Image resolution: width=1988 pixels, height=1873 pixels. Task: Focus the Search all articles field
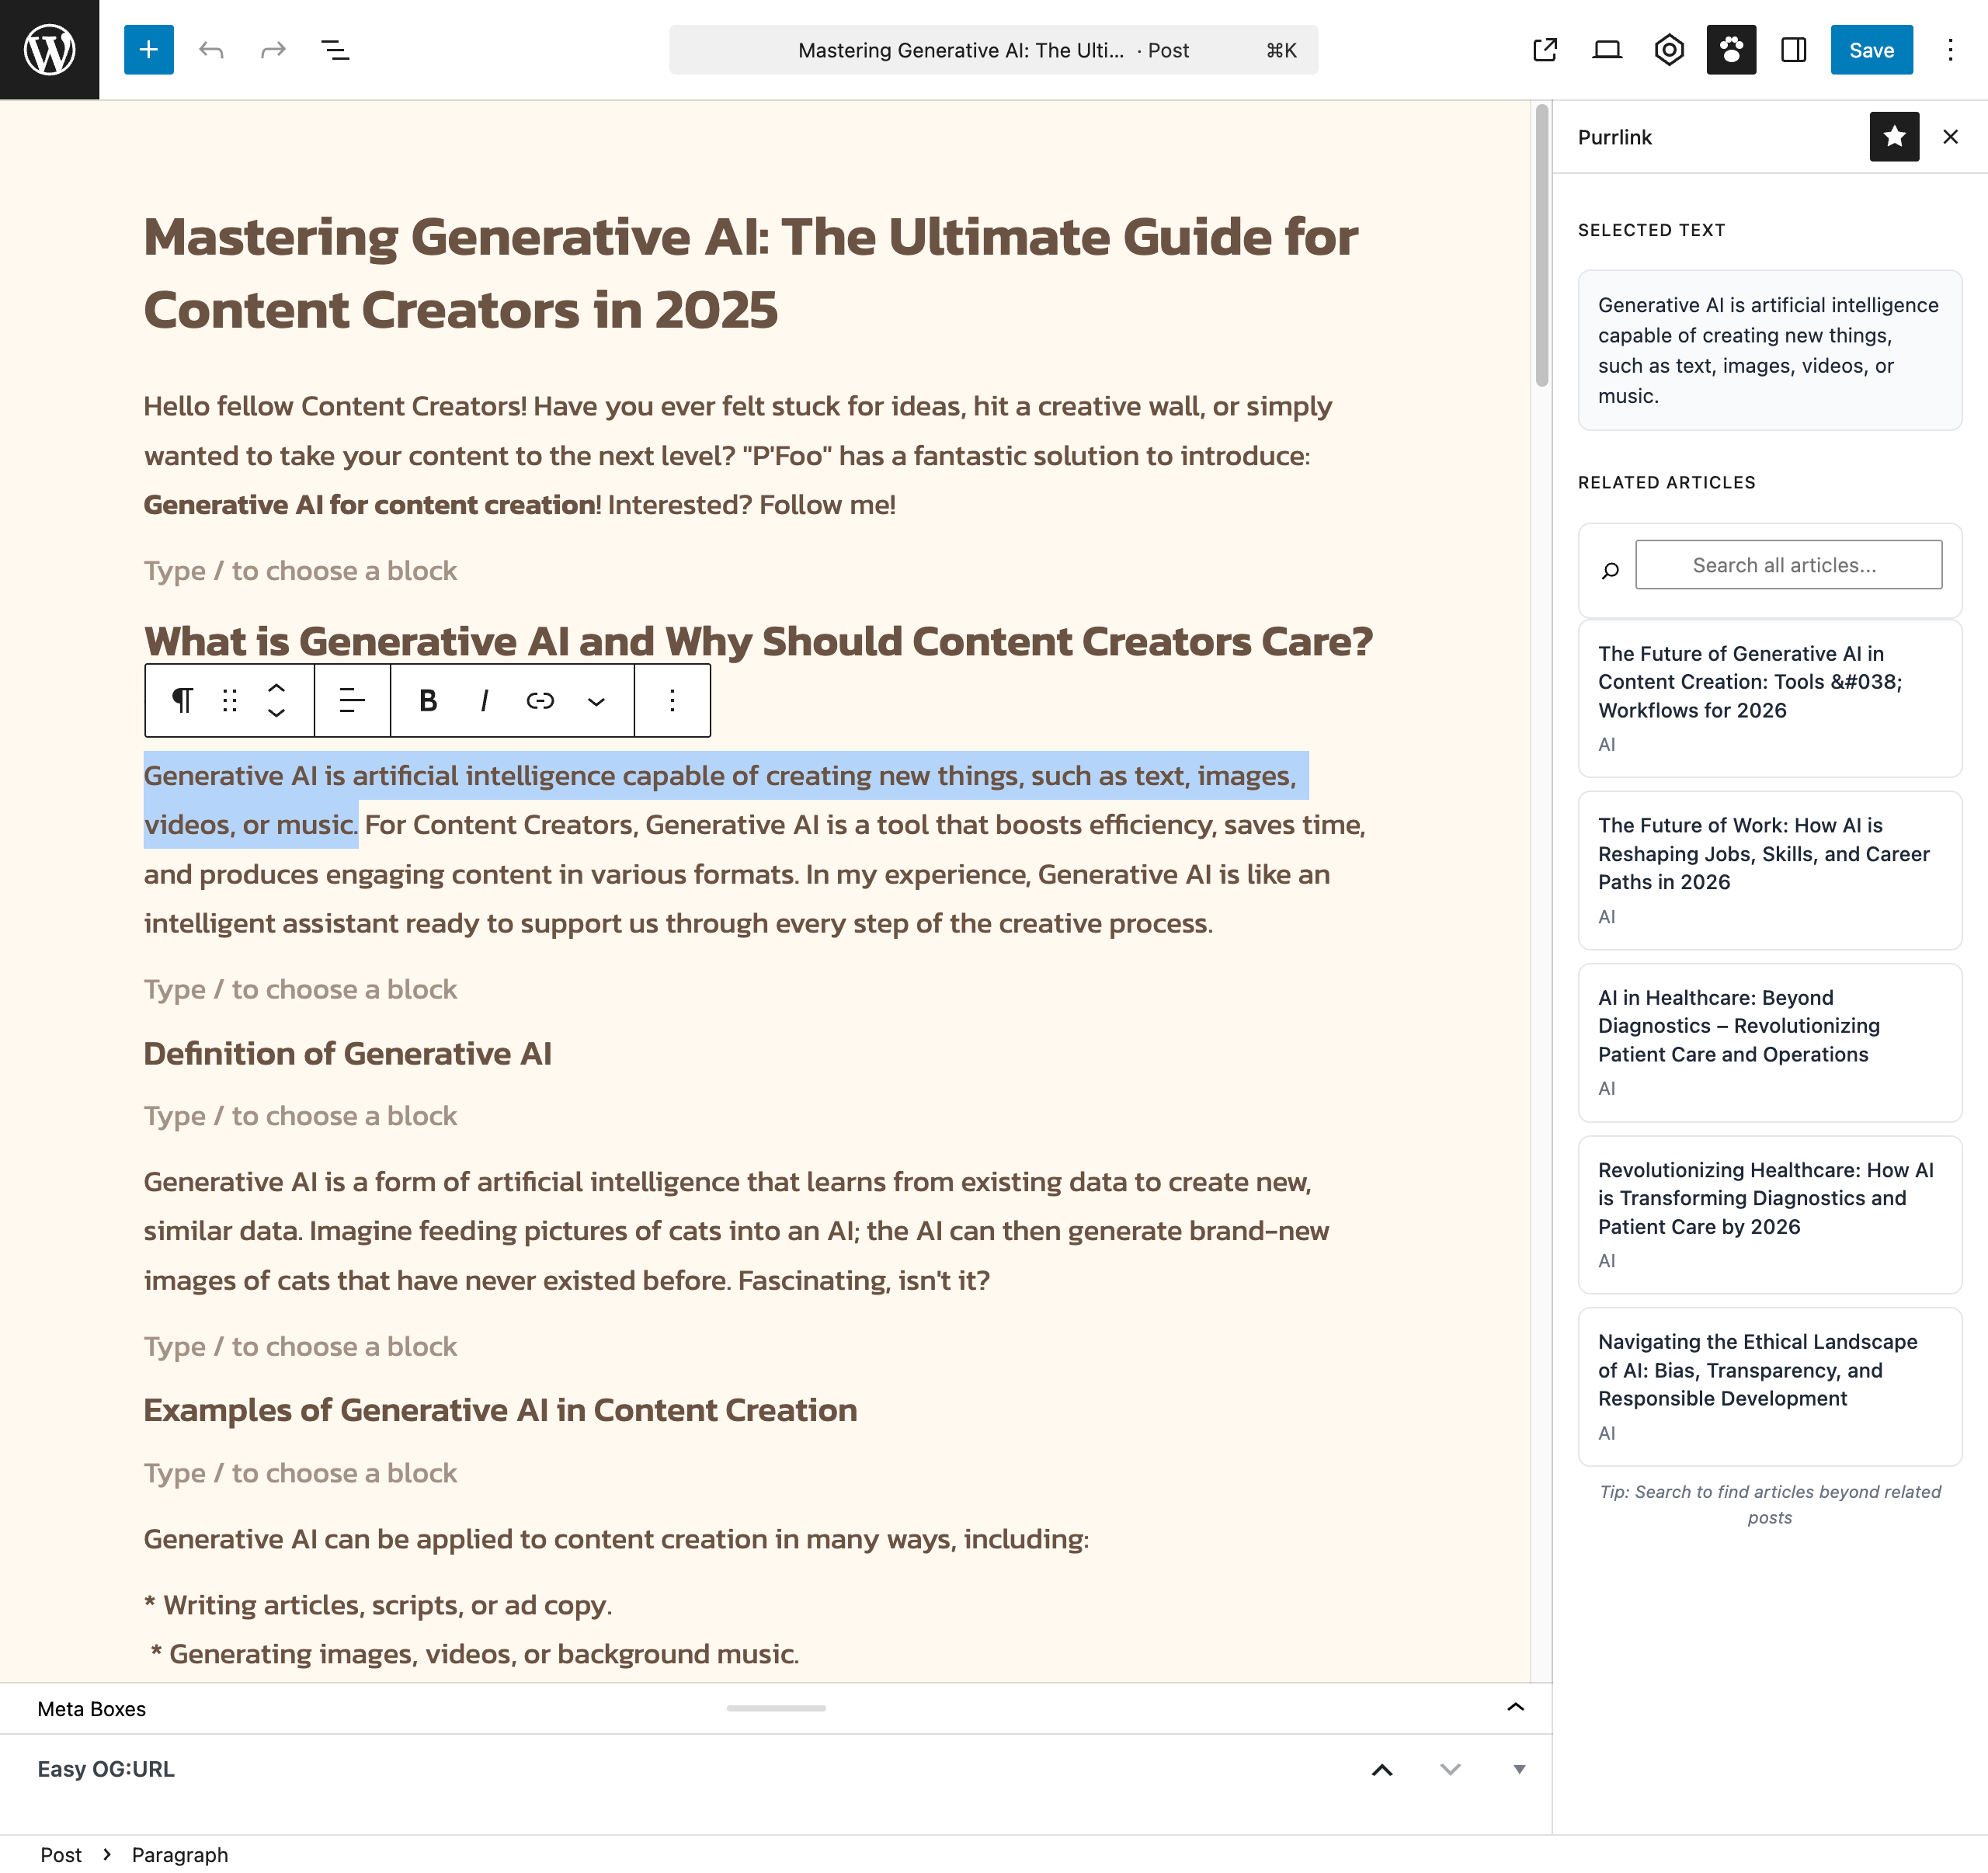point(1787,565)
